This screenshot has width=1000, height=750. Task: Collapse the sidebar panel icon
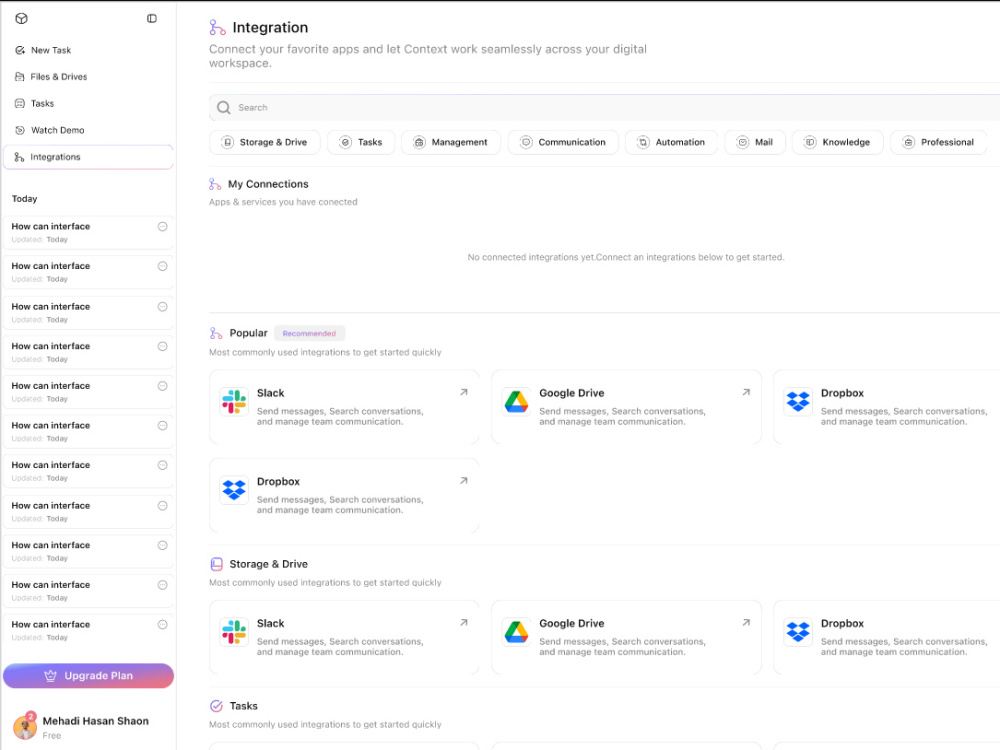[x=152, y=18]
